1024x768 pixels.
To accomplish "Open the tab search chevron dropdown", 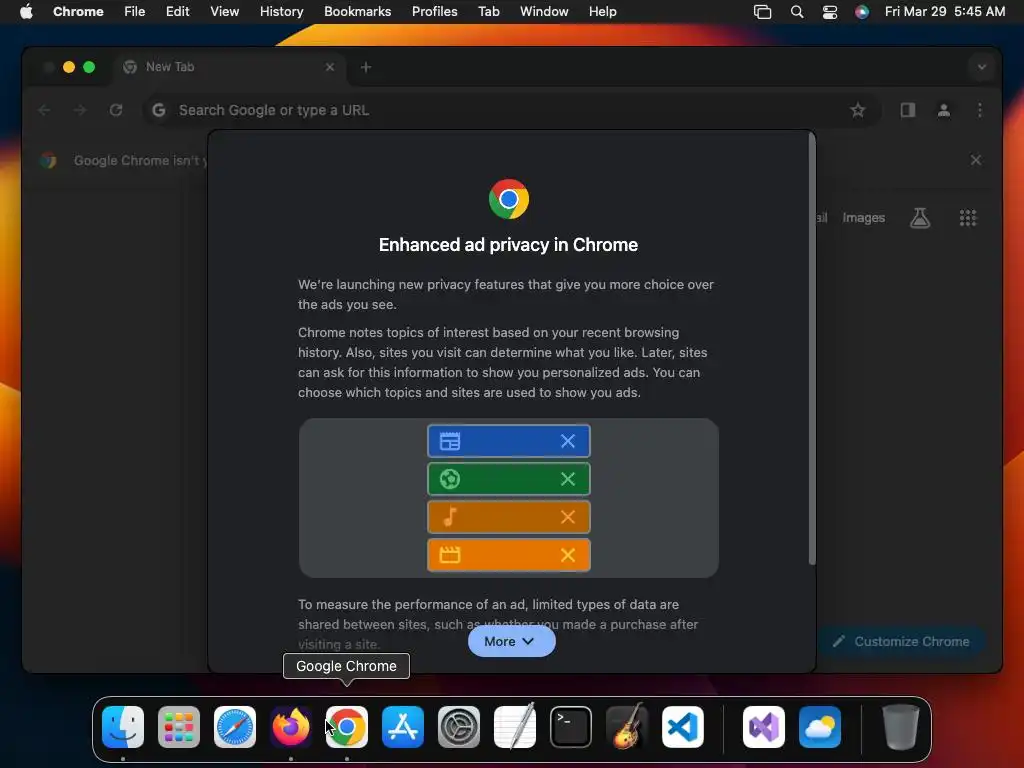I will click(x=982, y=67).
